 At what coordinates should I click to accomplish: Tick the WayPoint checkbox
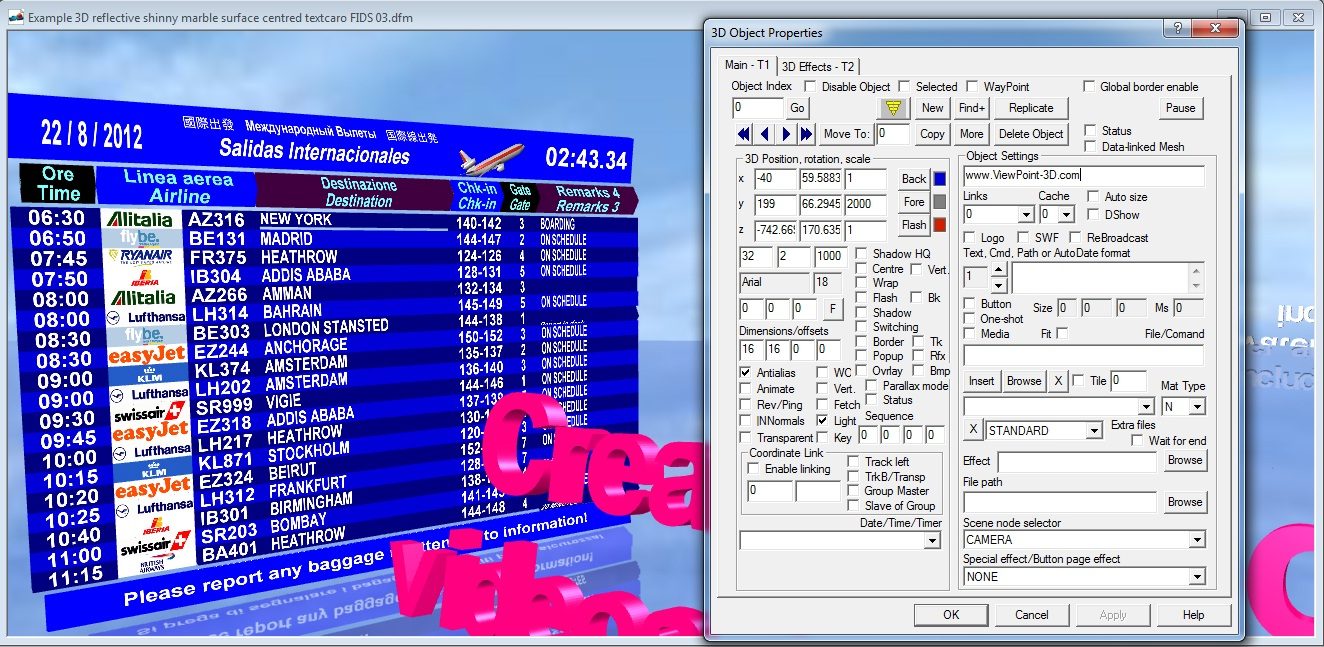[x=972, y=87]
